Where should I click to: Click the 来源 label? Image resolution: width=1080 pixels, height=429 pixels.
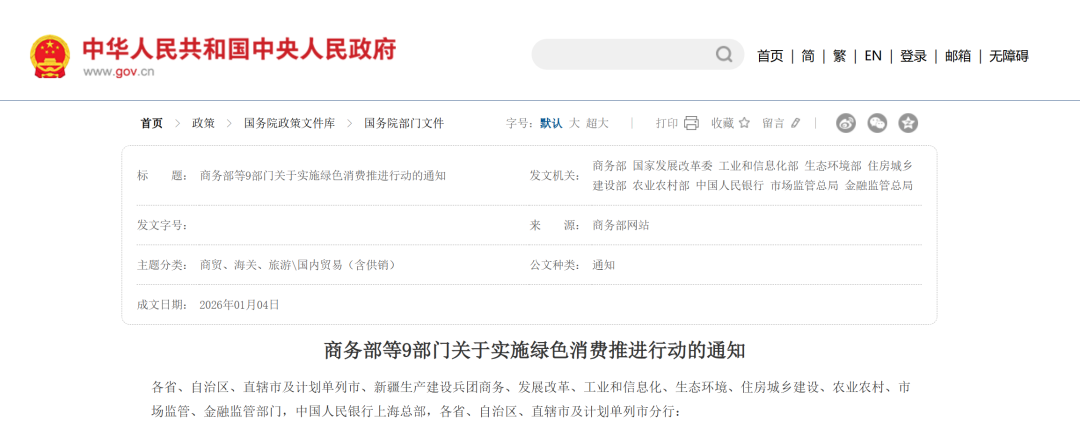(554, 225)
